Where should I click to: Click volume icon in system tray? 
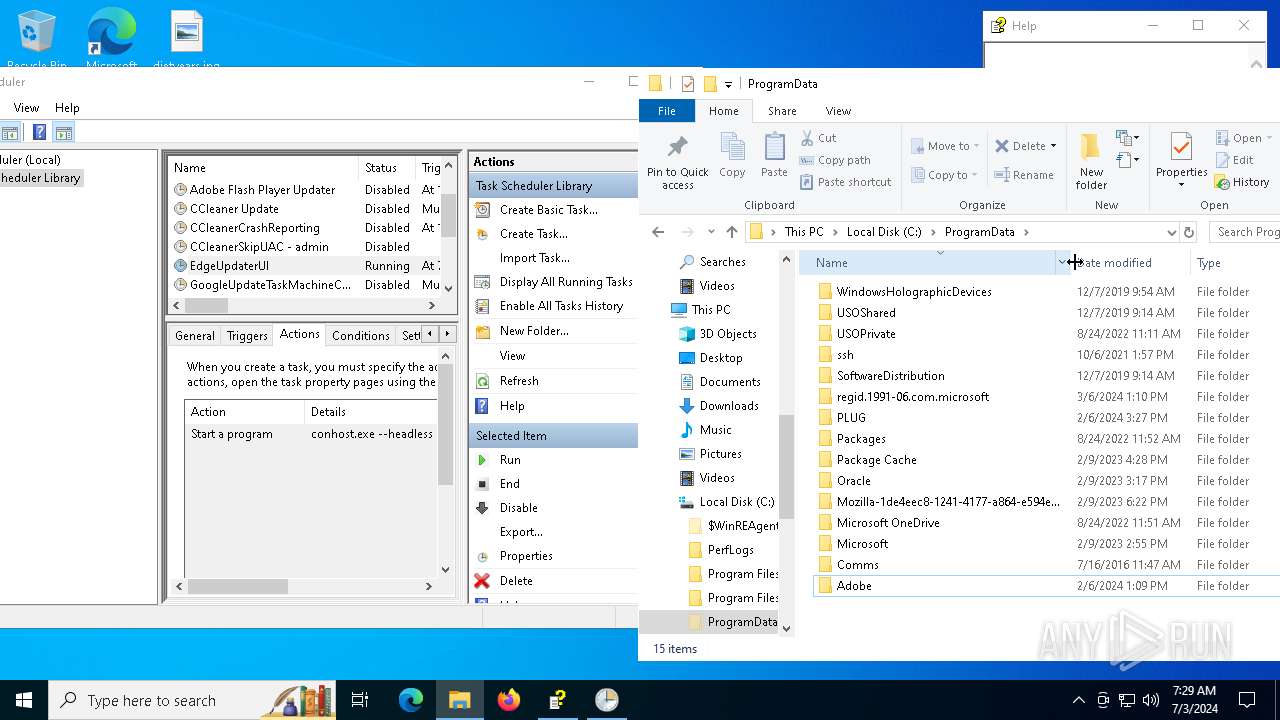tap(1150, 700)
